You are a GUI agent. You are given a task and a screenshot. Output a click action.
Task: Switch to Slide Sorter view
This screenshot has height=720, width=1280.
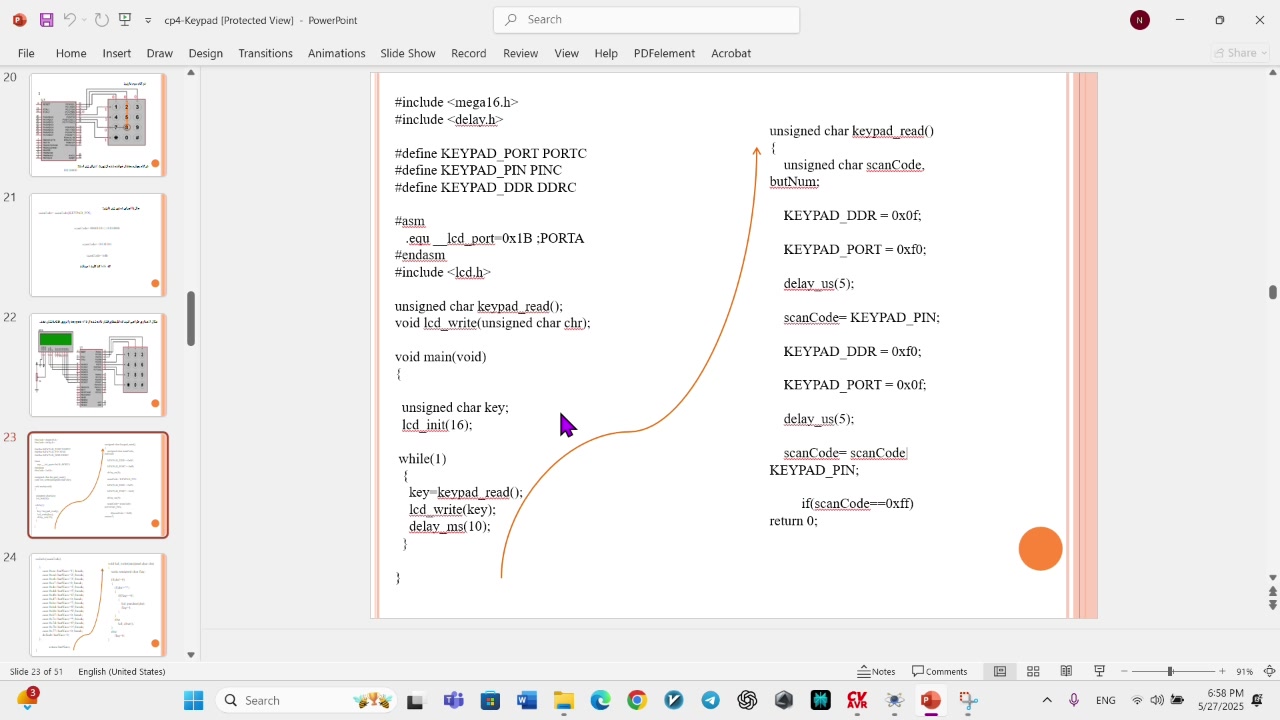pos(1033,672)
